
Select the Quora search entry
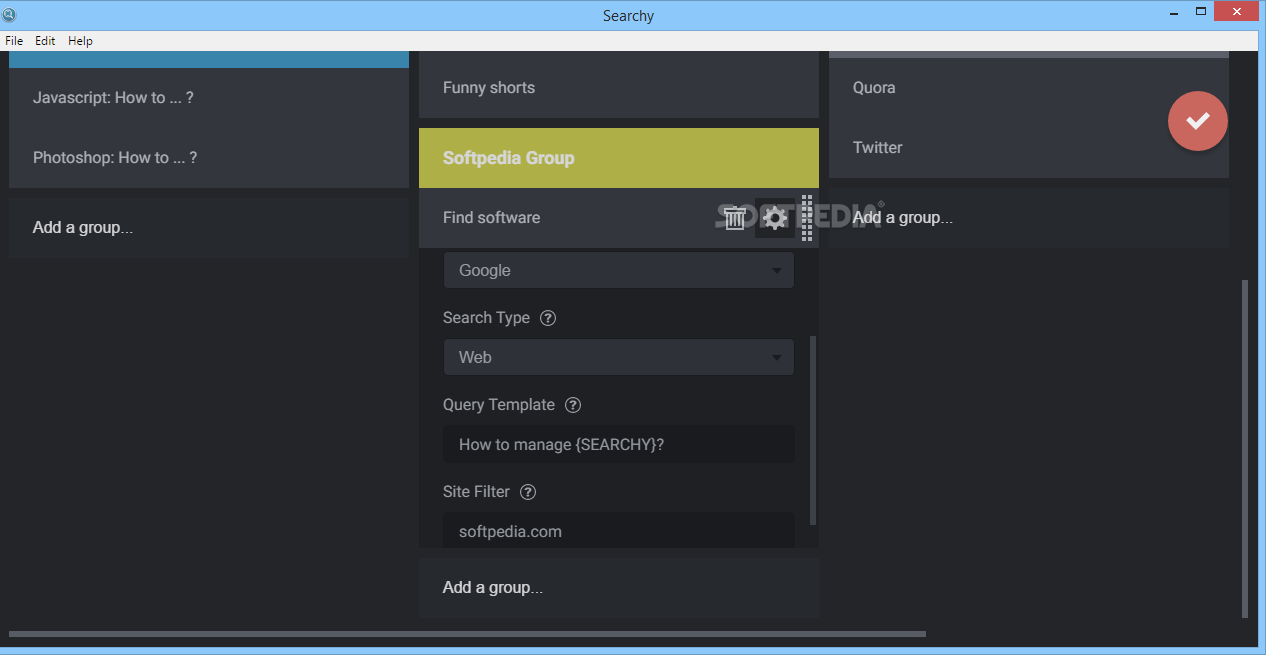click(x=1029, y=88)
